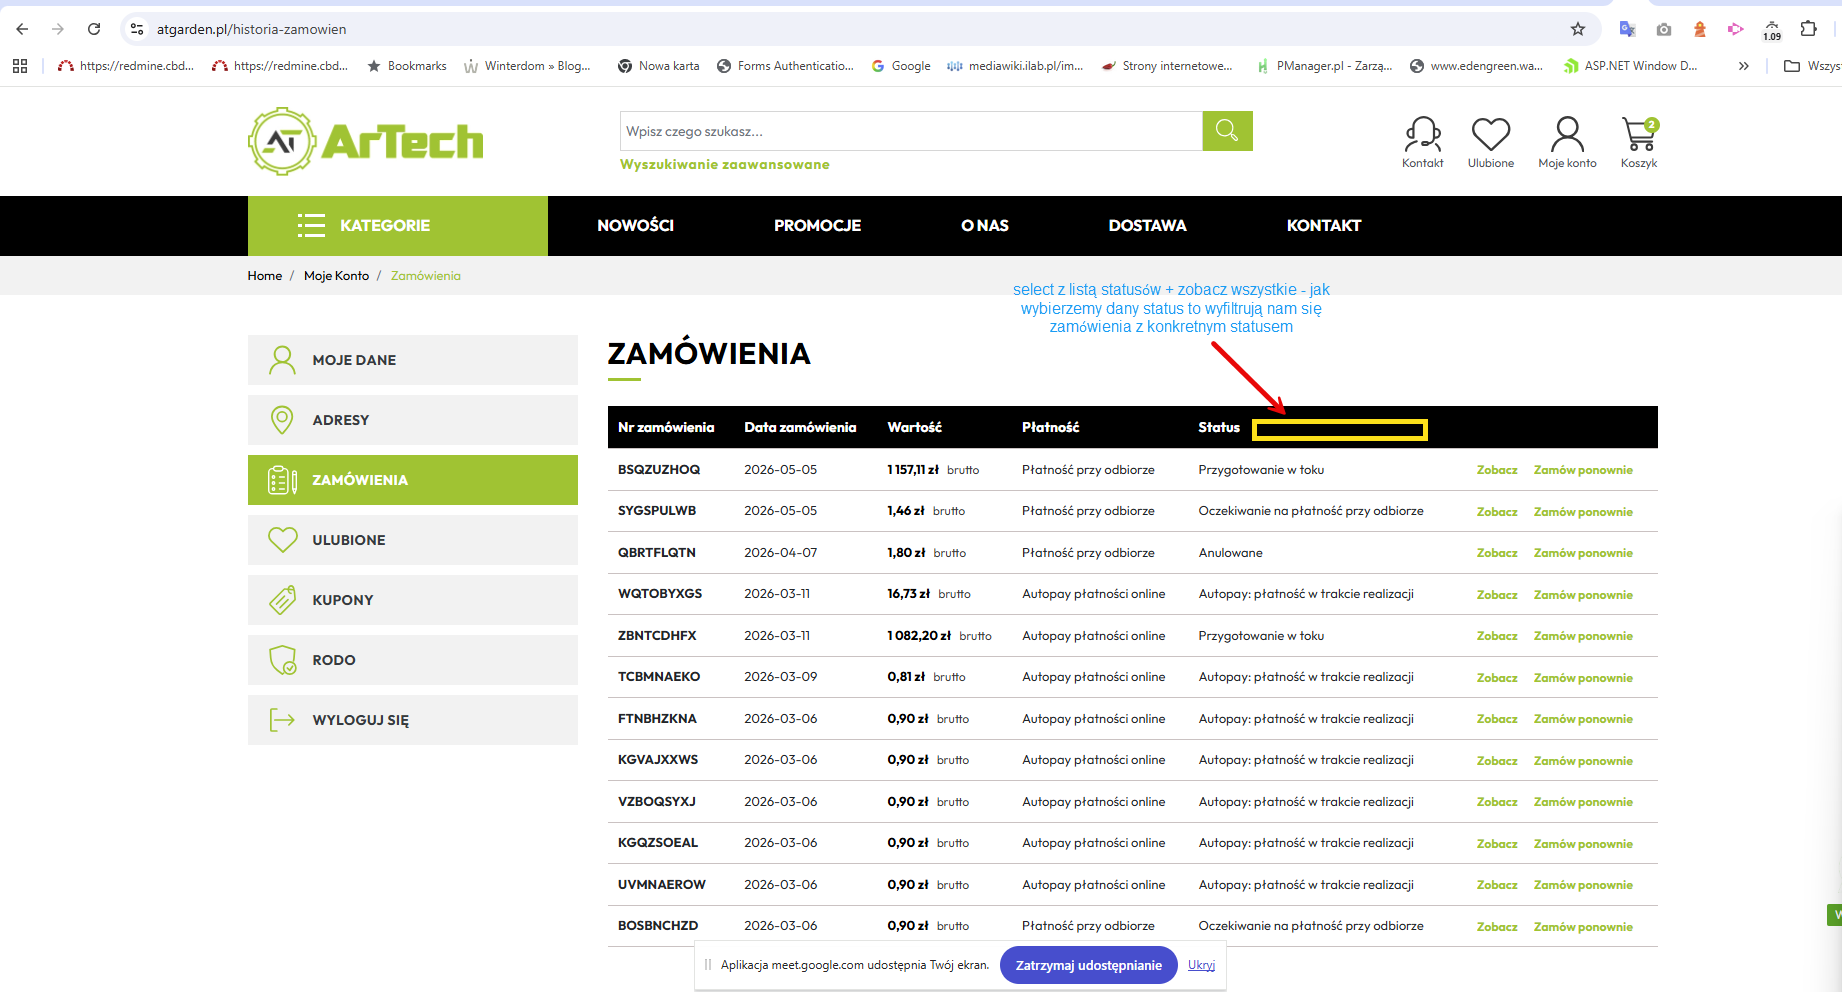Click Zobacz for order BSQZUZHOQ
1842x992 pixels.
[x=1497, y=470]
